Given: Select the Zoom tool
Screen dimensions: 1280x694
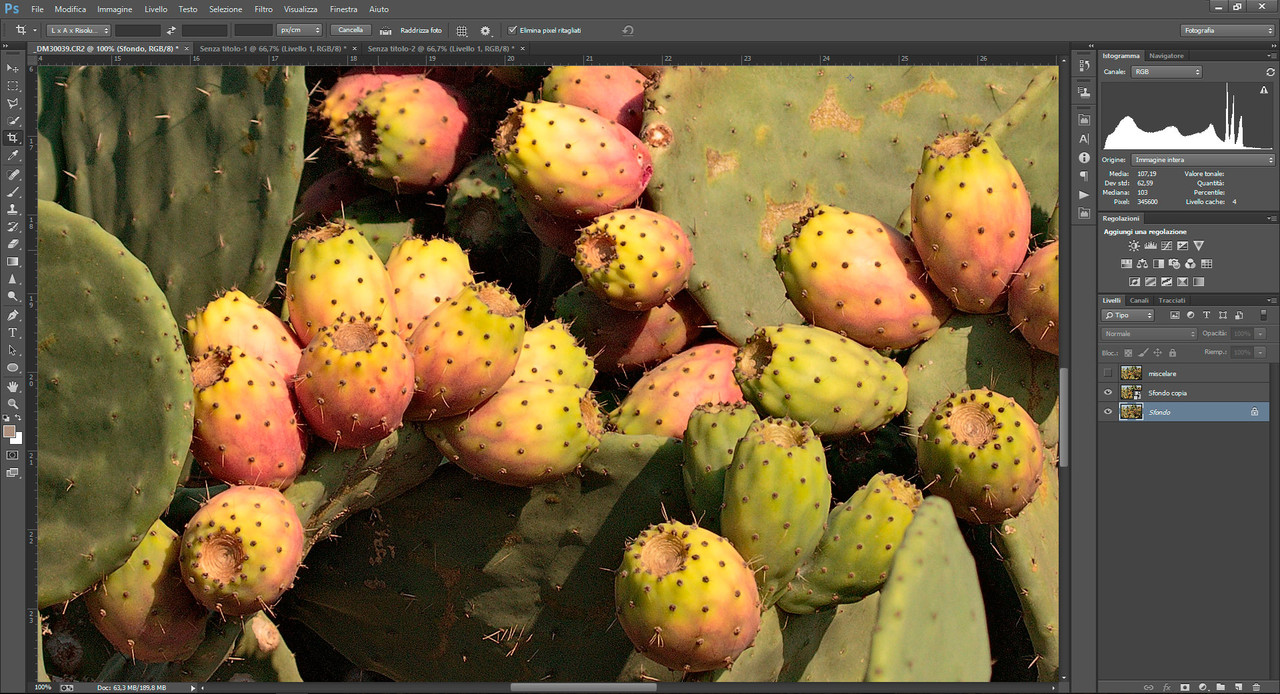Looking at the screenshot, I should tap(13, 403).
